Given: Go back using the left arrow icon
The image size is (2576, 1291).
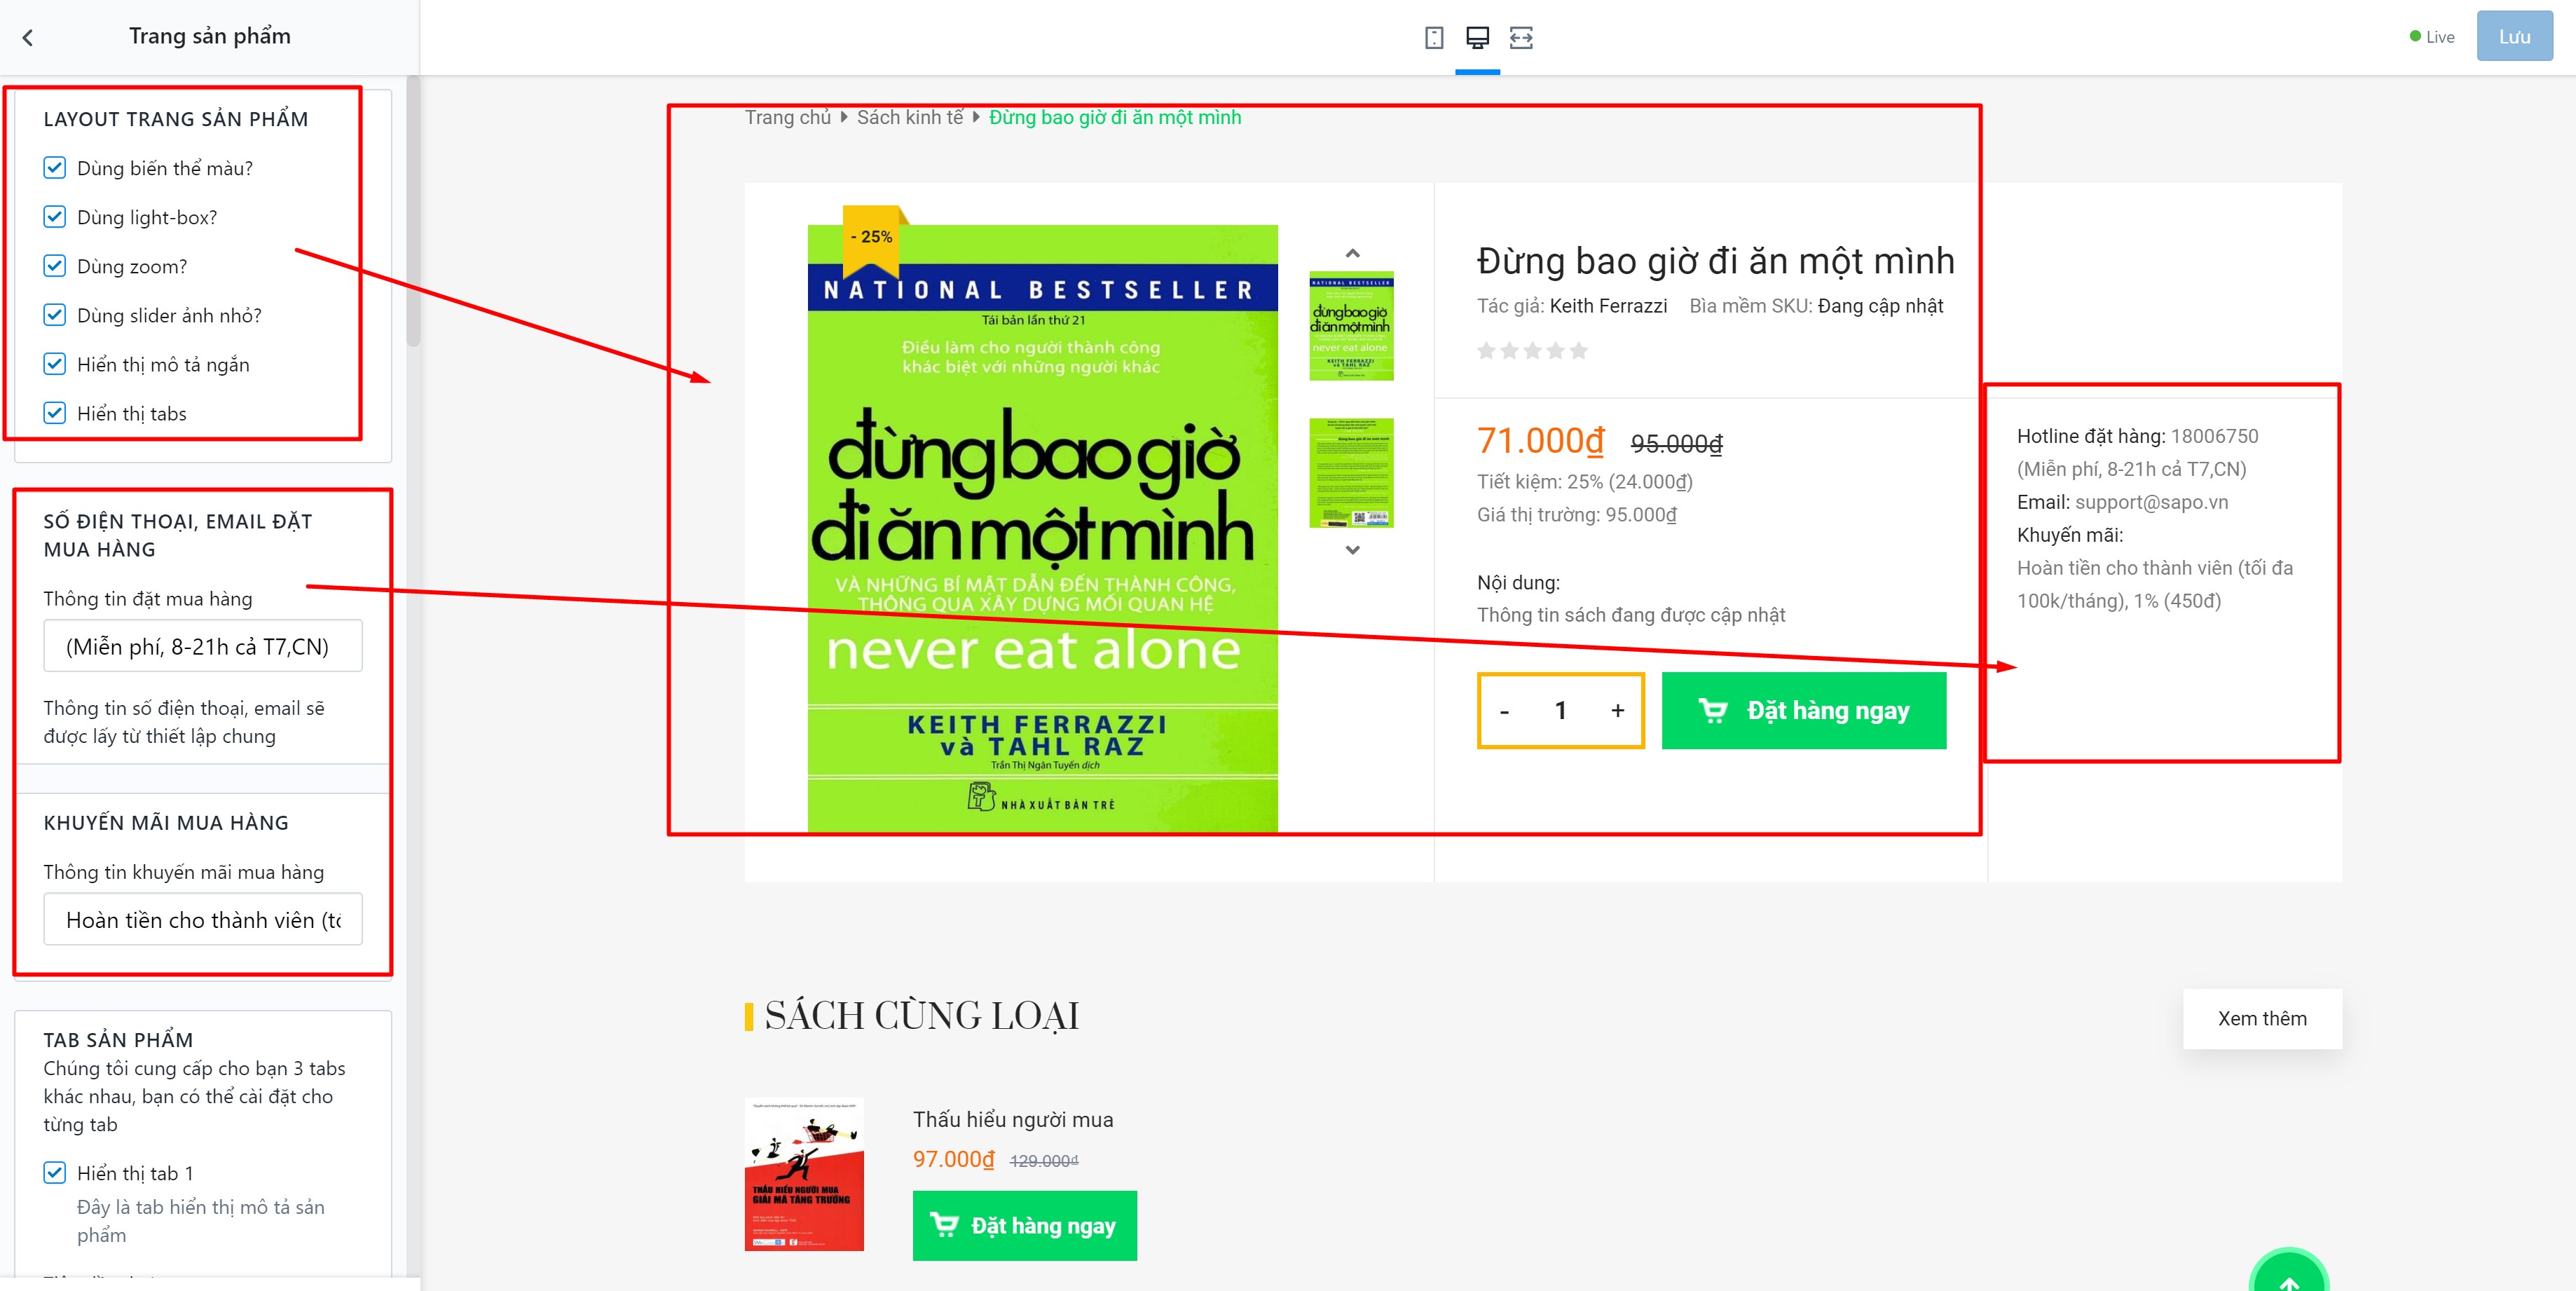Looking at the screenshot, I should coord(28,38).
